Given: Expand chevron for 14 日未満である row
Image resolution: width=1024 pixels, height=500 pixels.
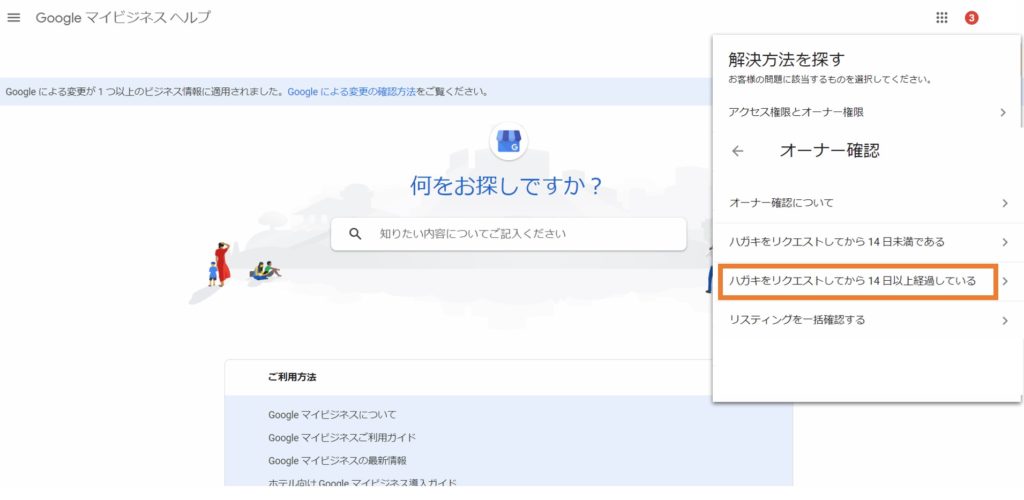Looking at the screenshot, I should (1005, 242).
